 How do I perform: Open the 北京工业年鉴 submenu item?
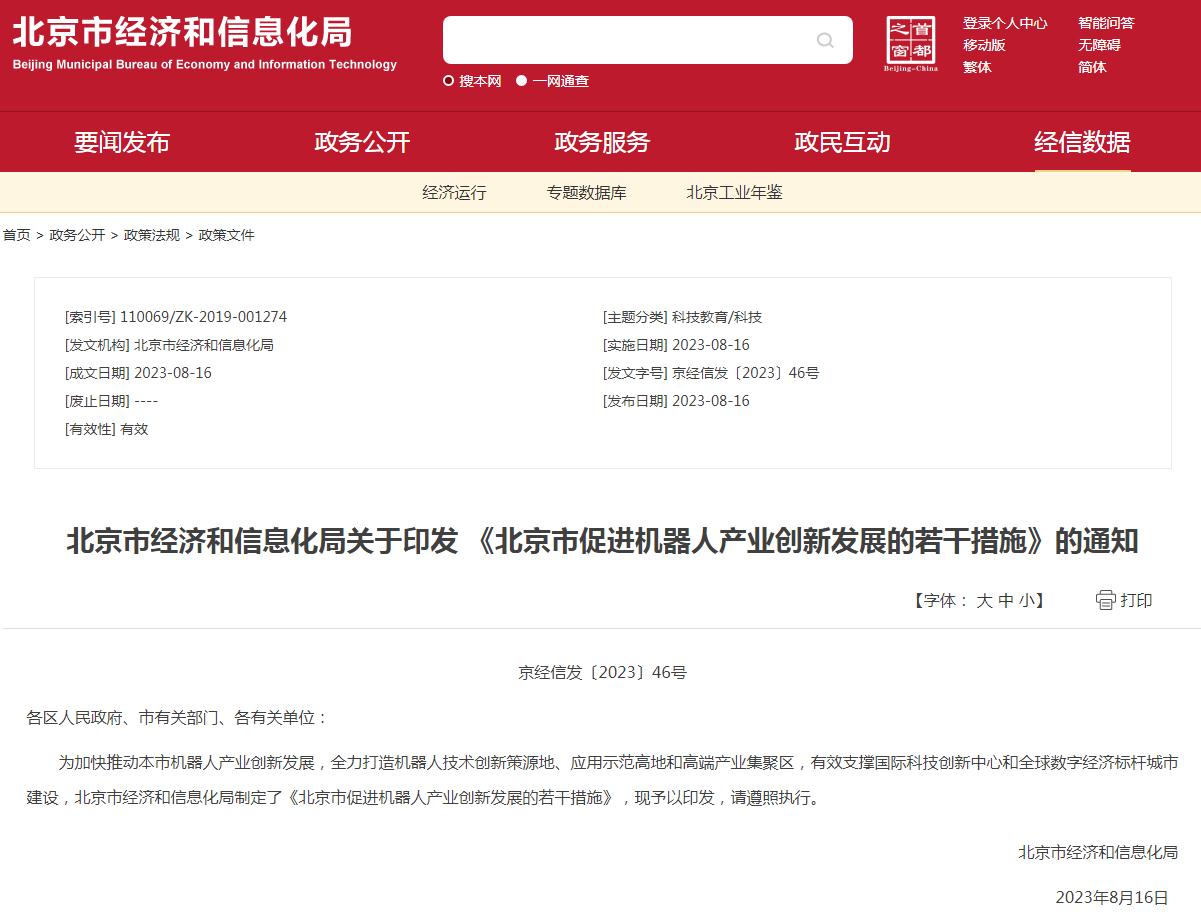coord(734,193)
